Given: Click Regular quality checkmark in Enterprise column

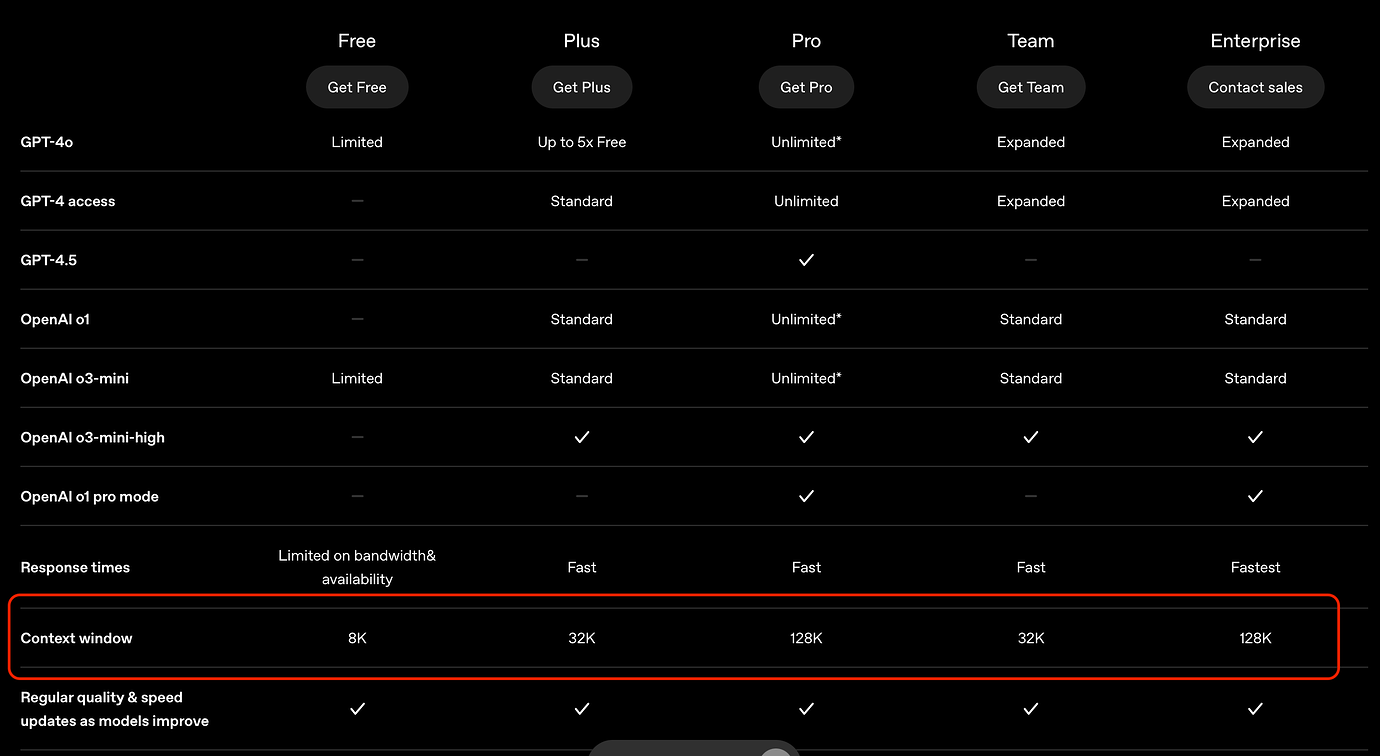Looking at the screenshot, I should (1255, 709).
